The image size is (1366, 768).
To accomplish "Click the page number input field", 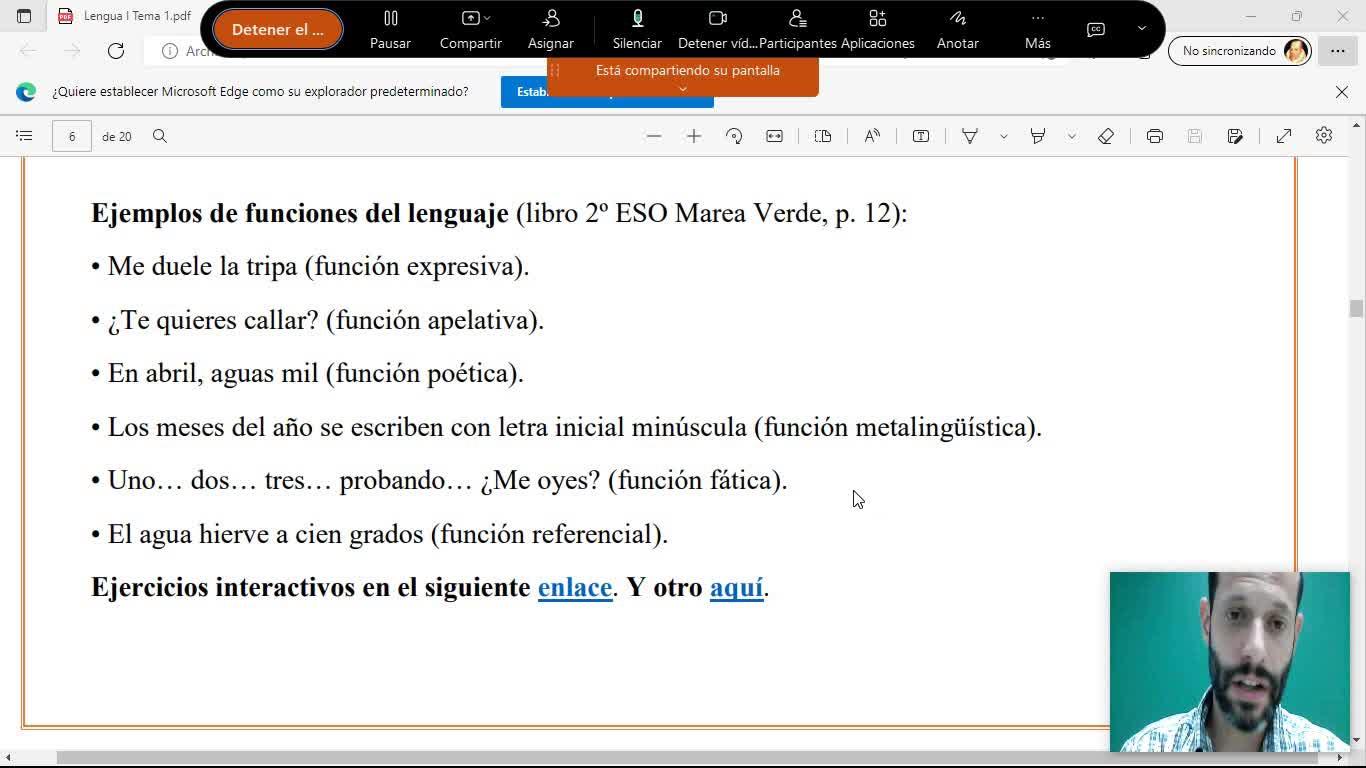I will [x=72, y=136].
